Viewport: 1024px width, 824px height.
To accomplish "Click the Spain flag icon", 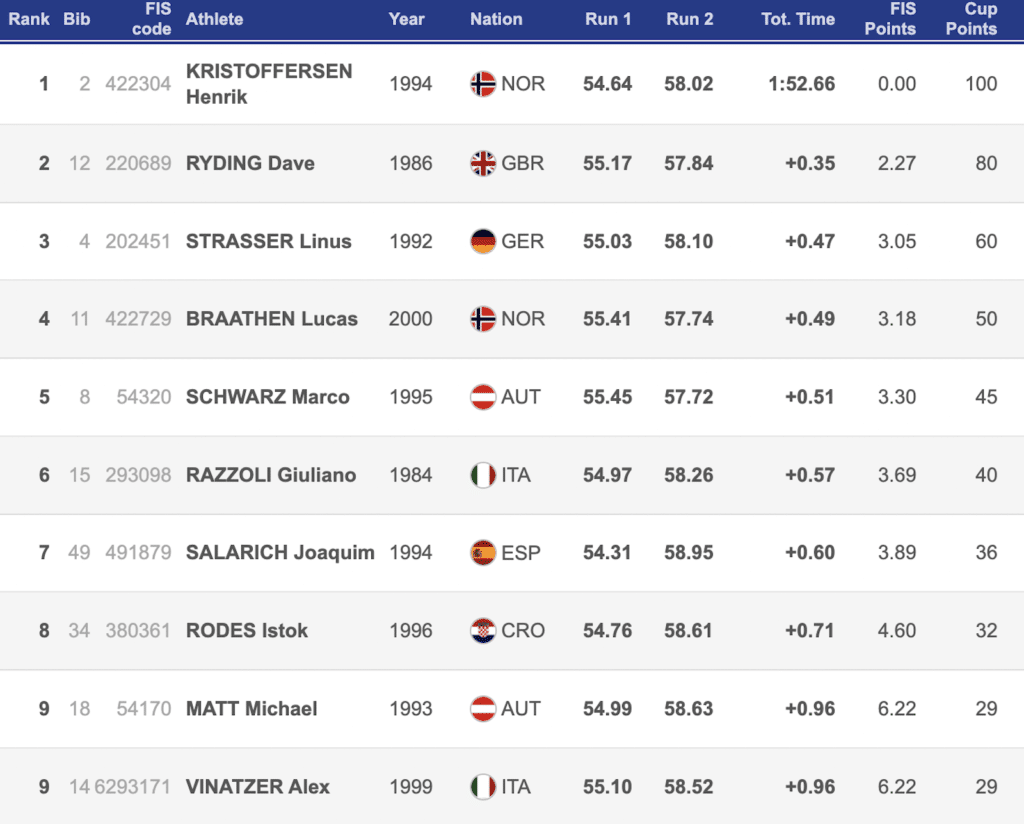I will pos(483,553).
